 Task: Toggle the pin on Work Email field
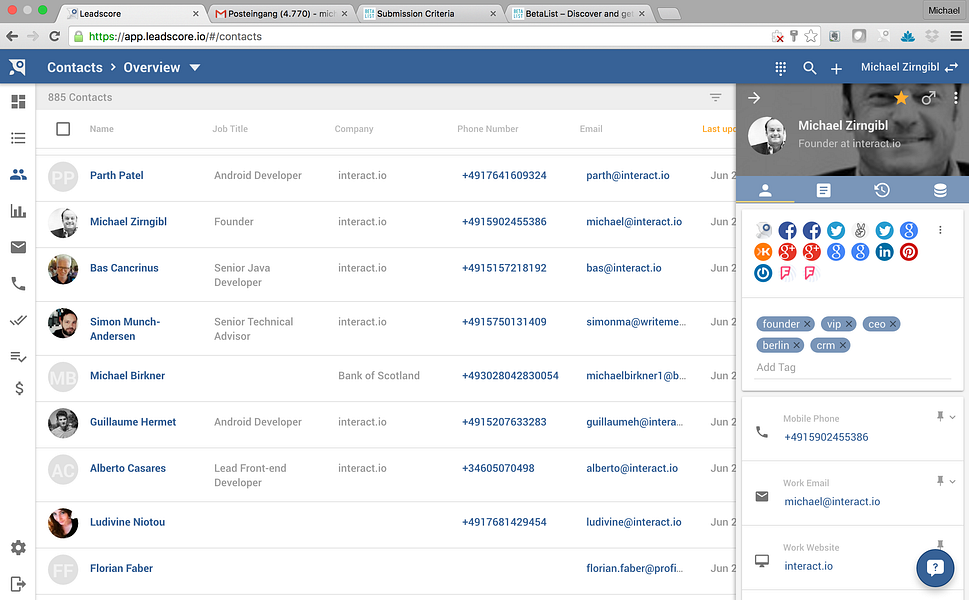pyautogui.click(x=940, y=481)
